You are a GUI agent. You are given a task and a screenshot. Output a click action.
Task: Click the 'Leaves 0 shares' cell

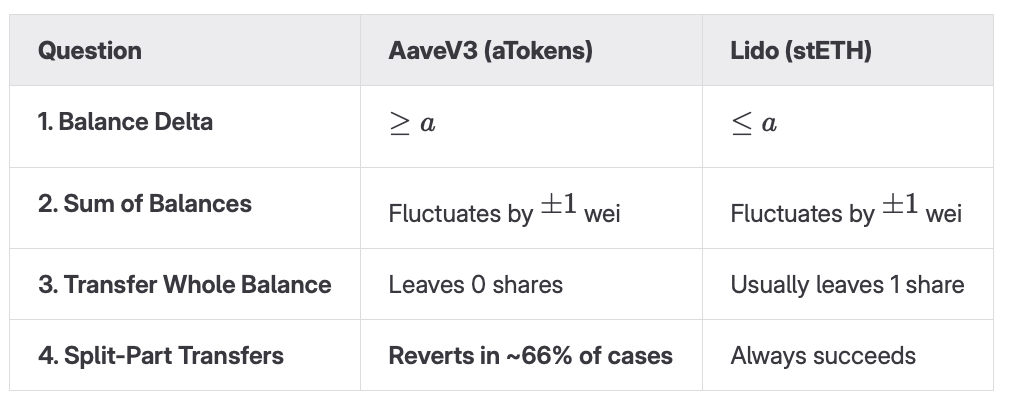pyautogui.click(x=475, y=285)
